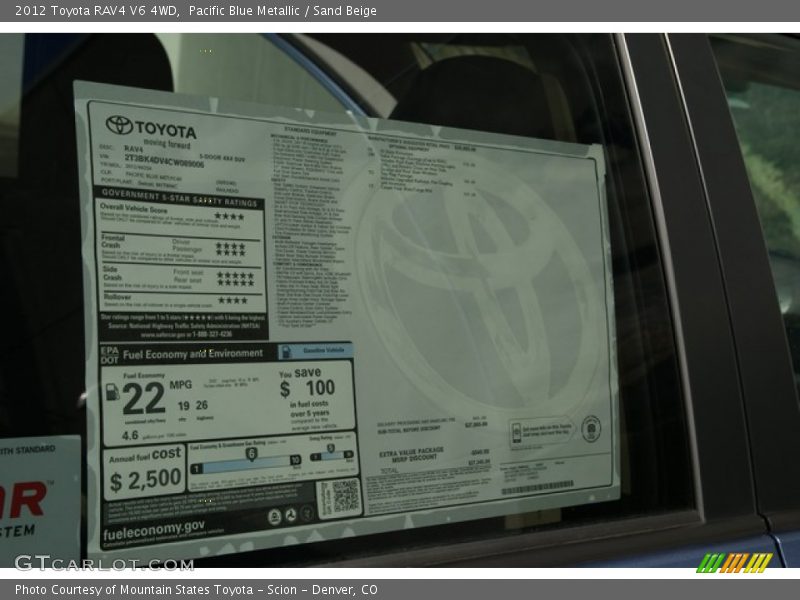The height and width of the screenshot is (600, 800).
Task: Click the 'Rollover' label
Action: click(x=117, y=297)
